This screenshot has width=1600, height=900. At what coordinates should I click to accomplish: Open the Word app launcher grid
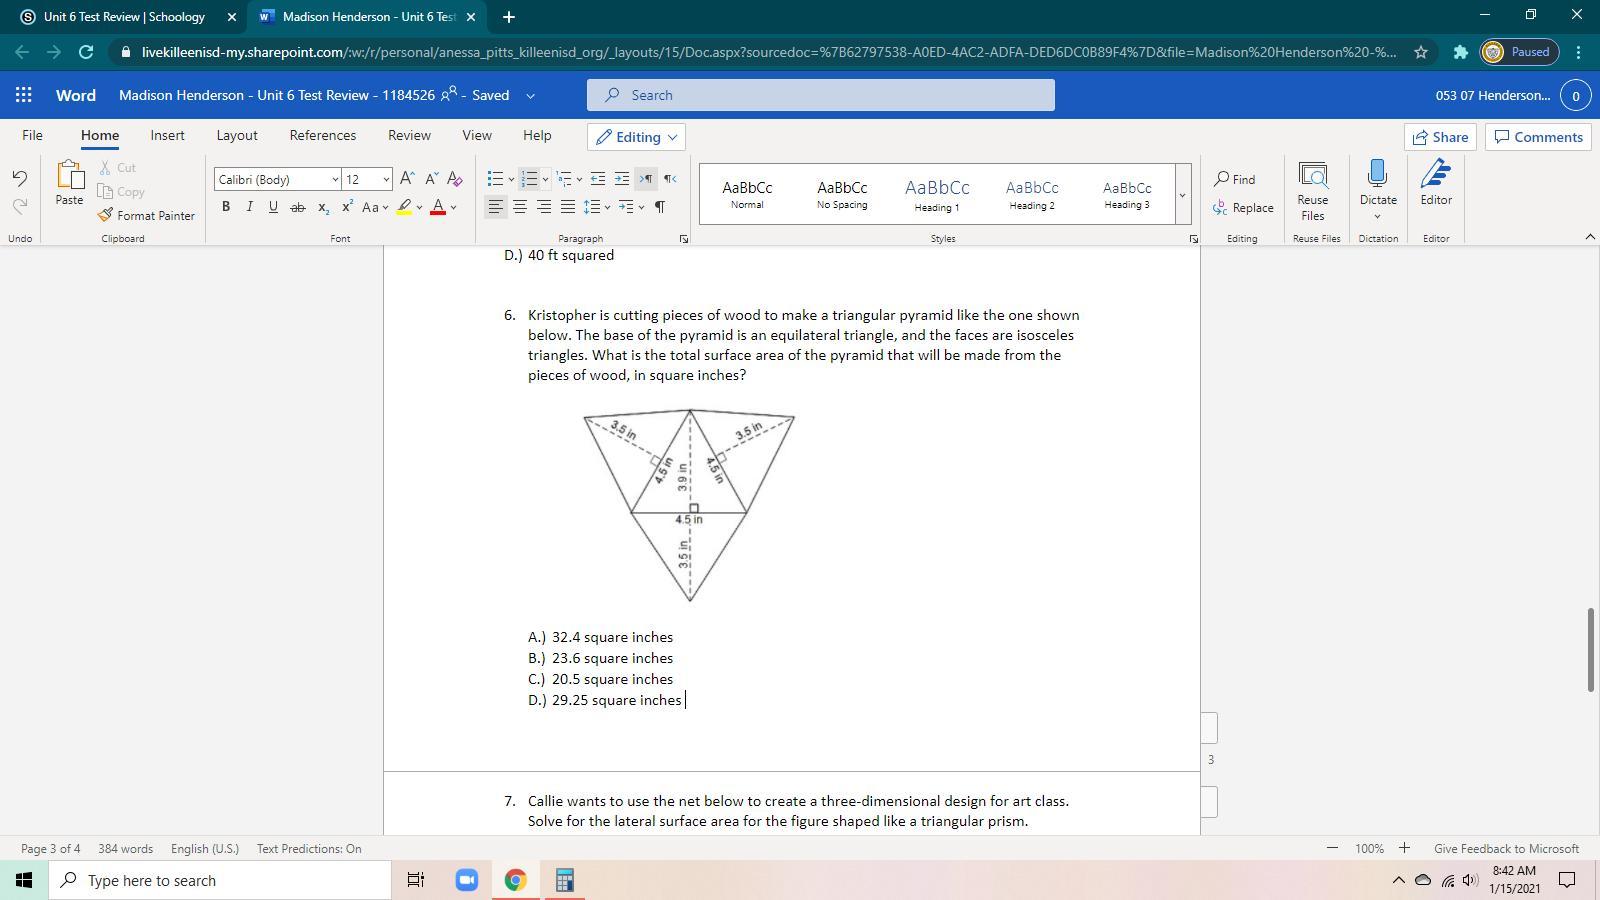pos(23,95)
